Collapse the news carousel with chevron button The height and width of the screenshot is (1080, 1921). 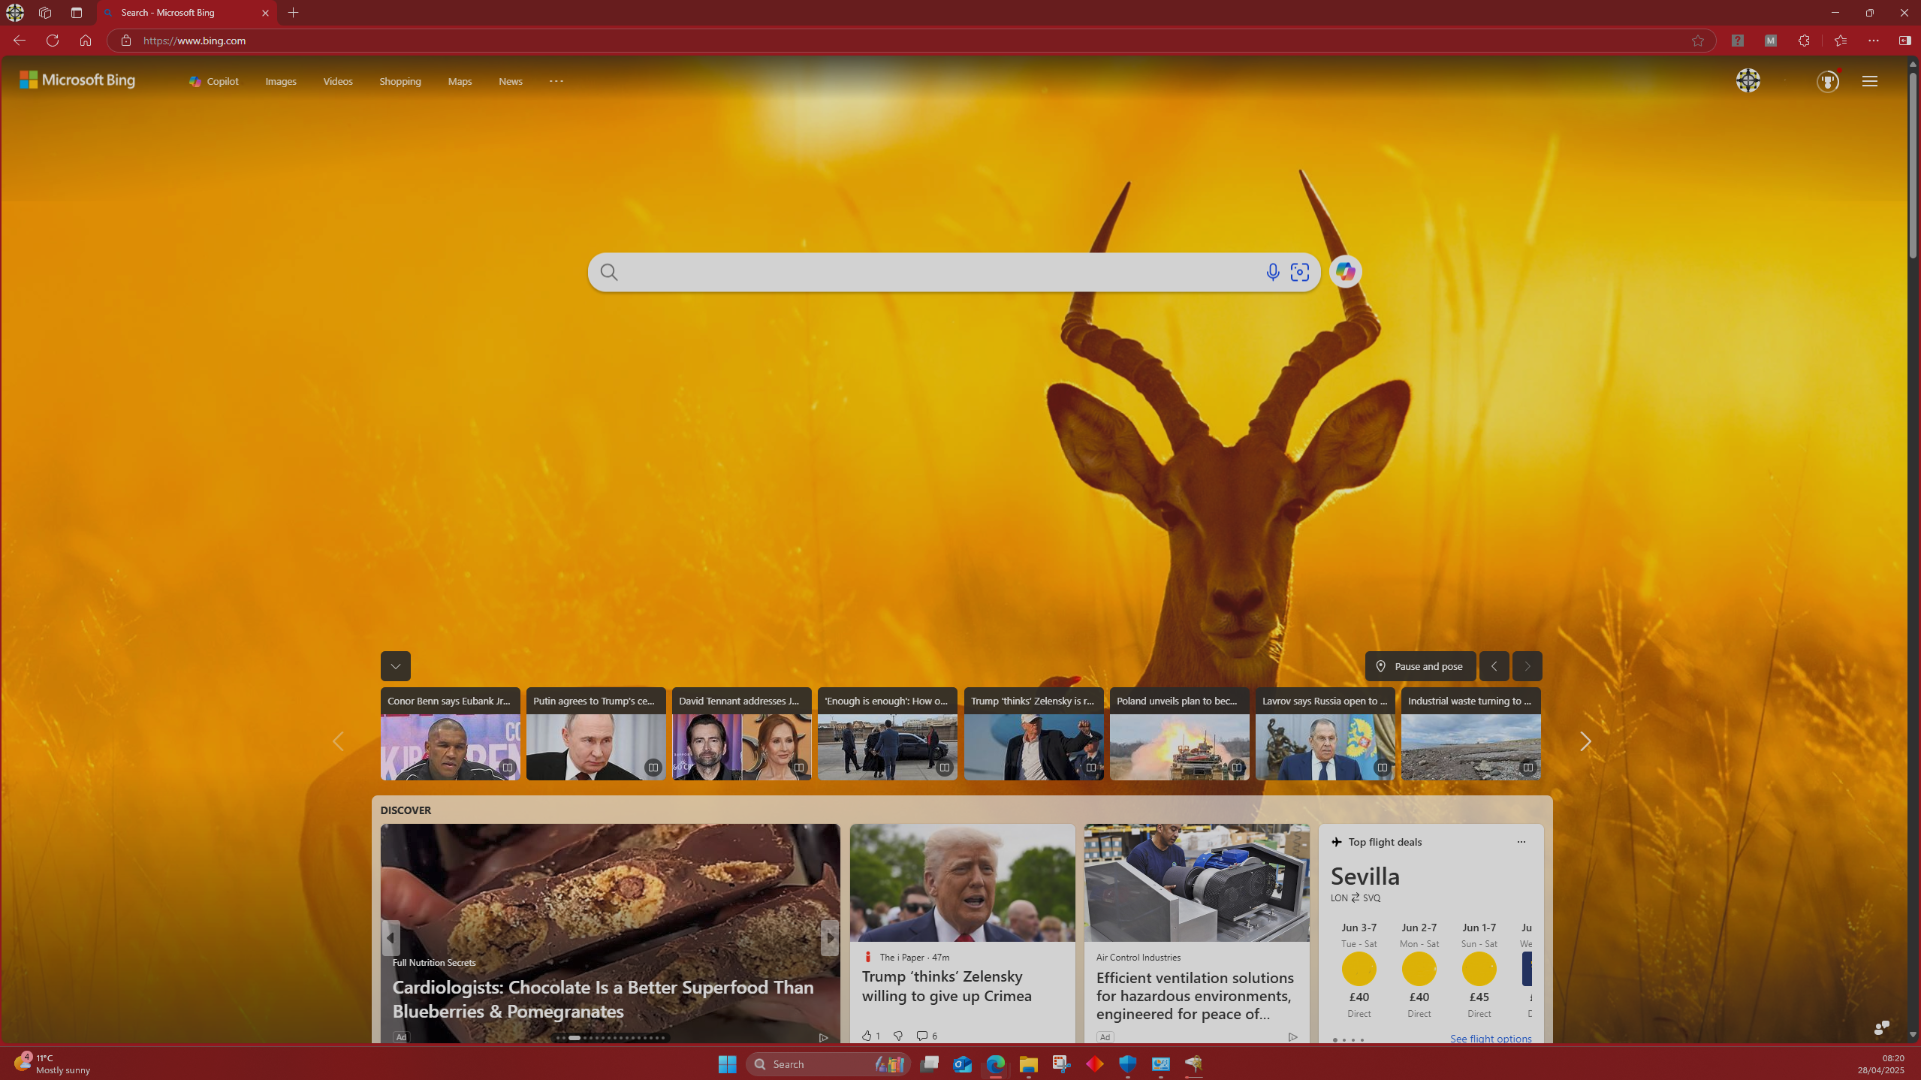pyautogui.click(x=395, y=666)
